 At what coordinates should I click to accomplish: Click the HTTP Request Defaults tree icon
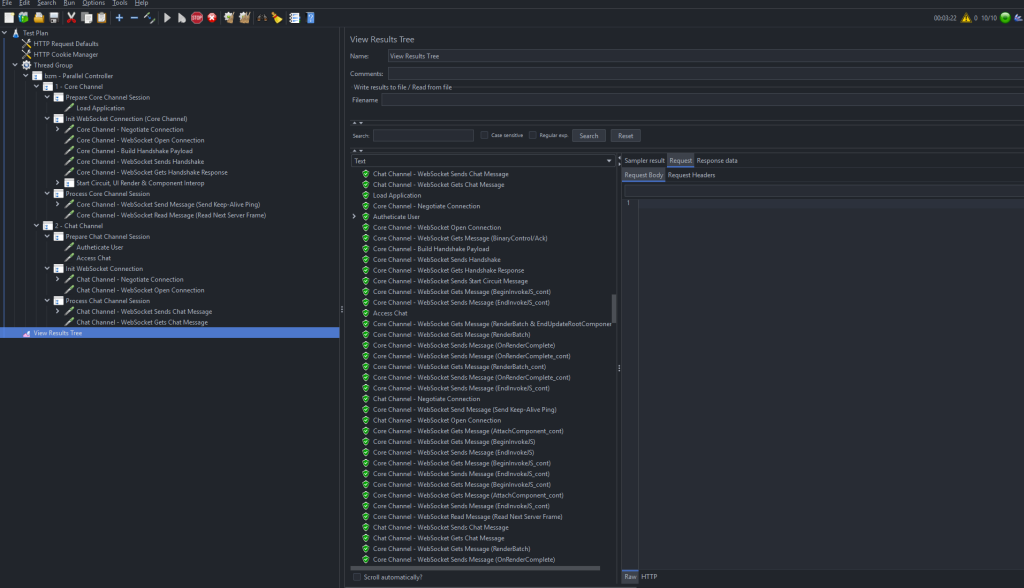tap(26, 44)
